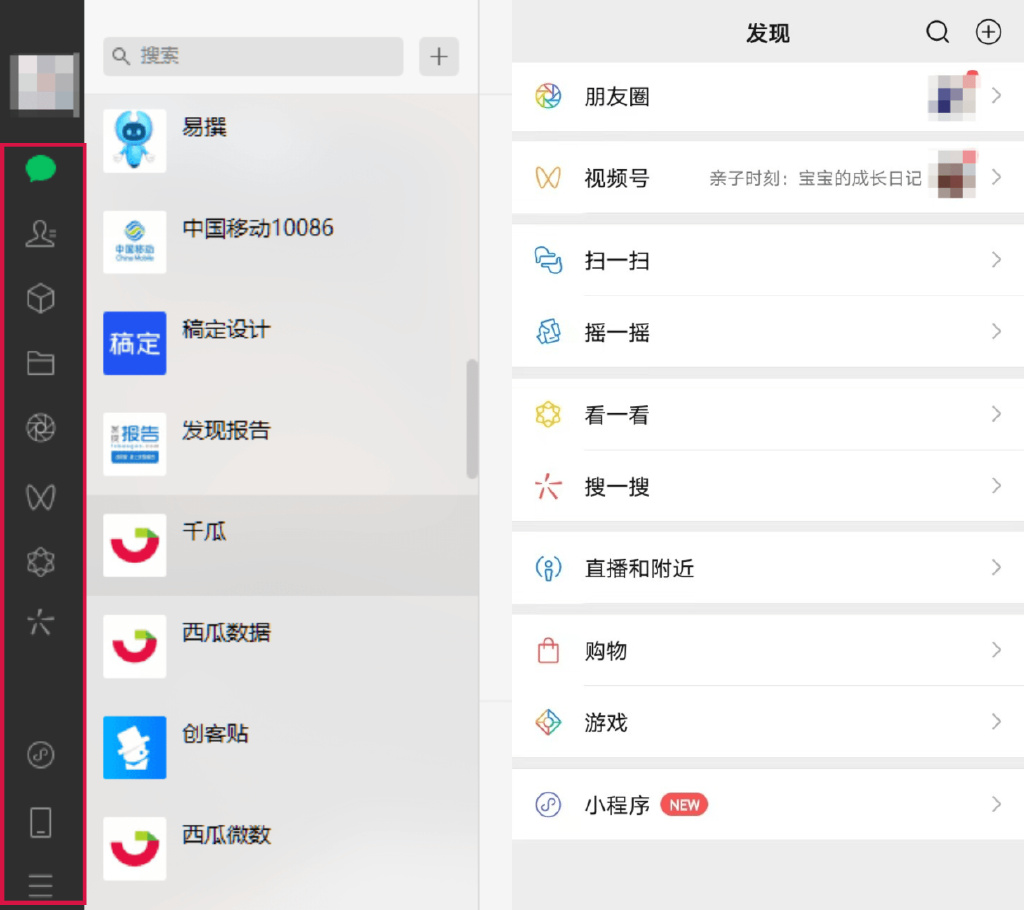The image size is (1024, 910).
Task: Open Chat Files with the folder icon
Action: click(x=40, y=363)
